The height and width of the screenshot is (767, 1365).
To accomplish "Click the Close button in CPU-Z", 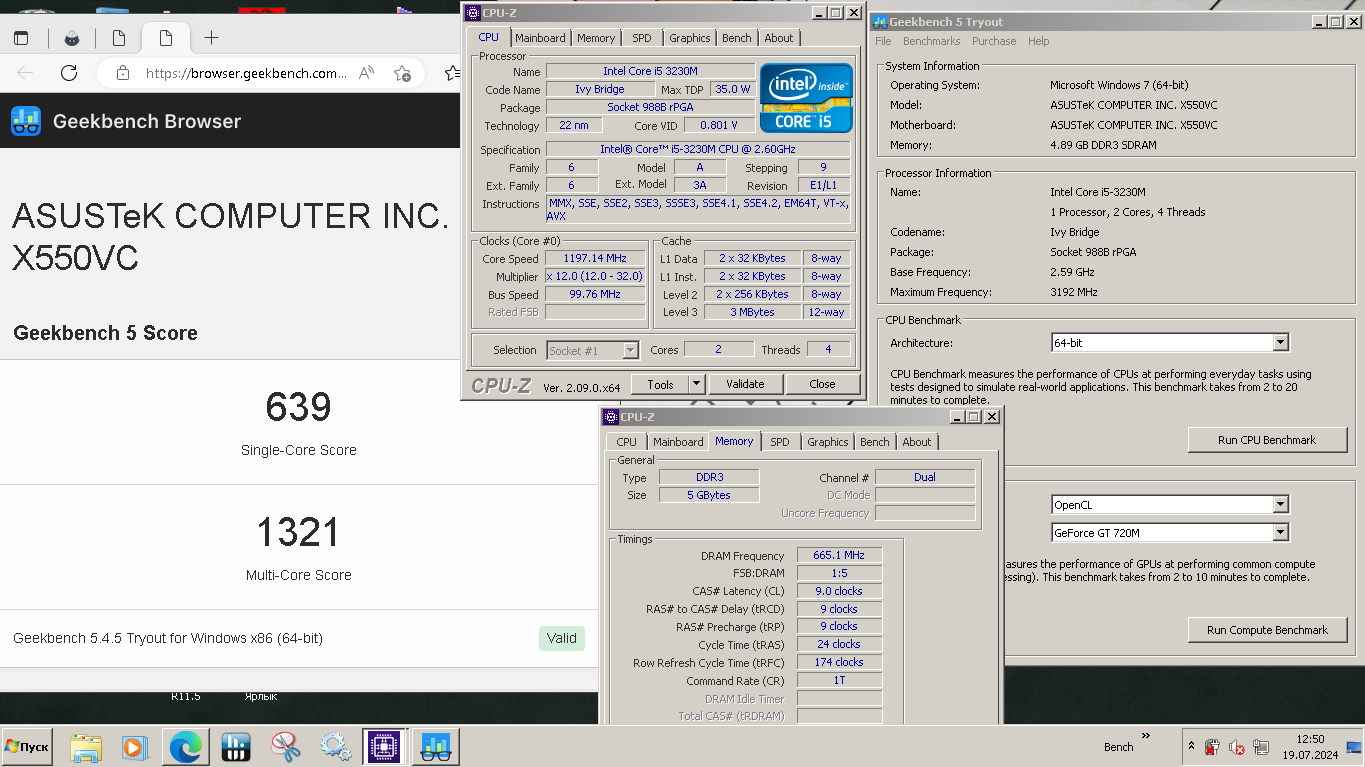I will [x=823, y=384].
